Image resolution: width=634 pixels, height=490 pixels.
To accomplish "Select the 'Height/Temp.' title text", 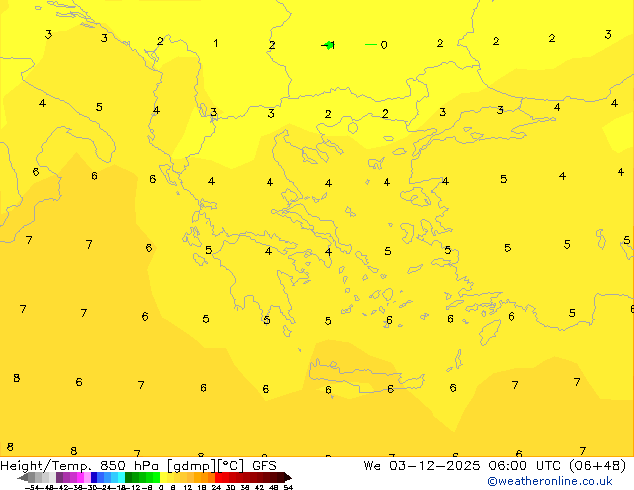I will coord(45,466).
